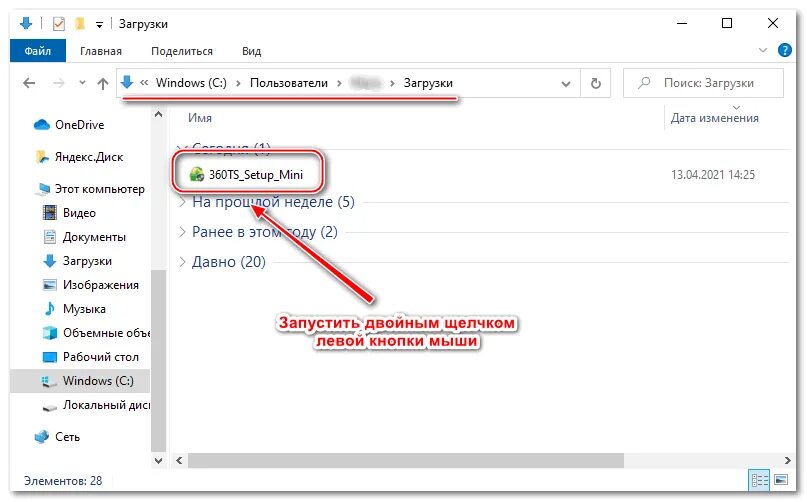Open Объемные объекты in sidebar
Viewport: 807px width, 502px height.
(x=106, y=333)
